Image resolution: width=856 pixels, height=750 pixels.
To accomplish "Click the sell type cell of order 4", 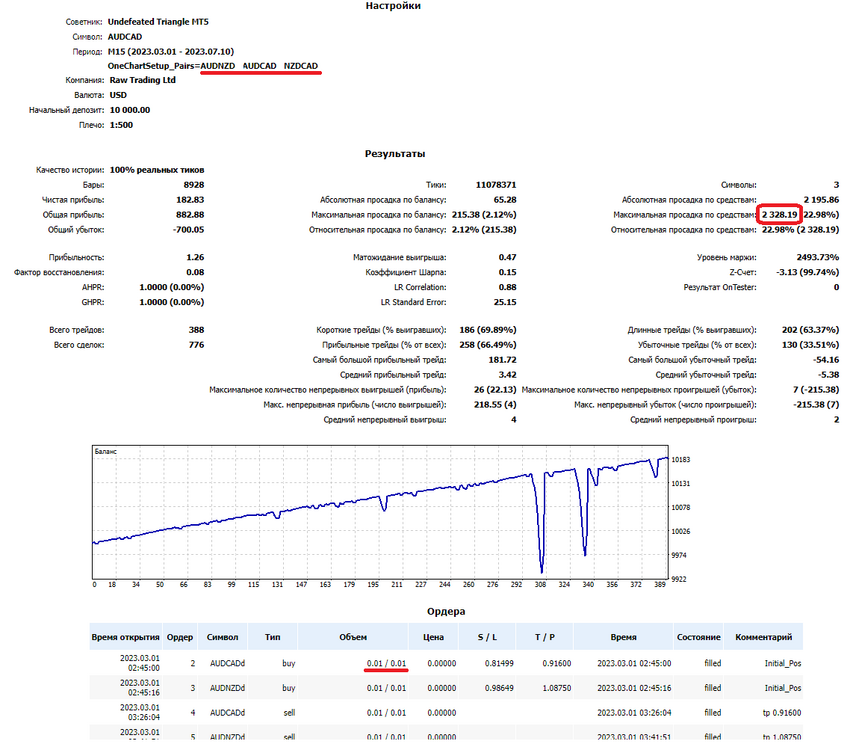I will click(x=289, y=712).
